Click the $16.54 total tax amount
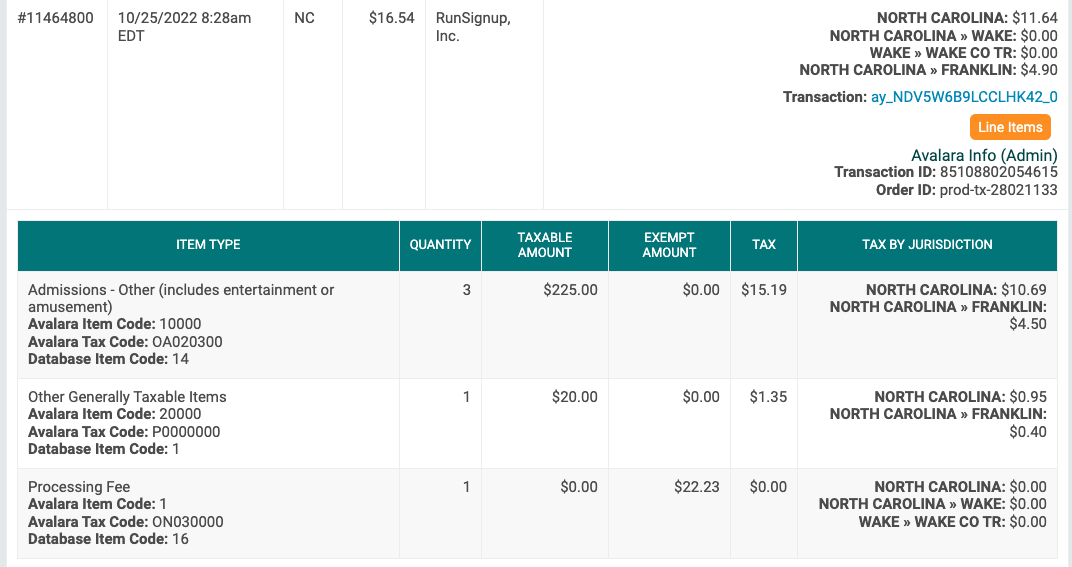1072x567 pixels. 391,18
